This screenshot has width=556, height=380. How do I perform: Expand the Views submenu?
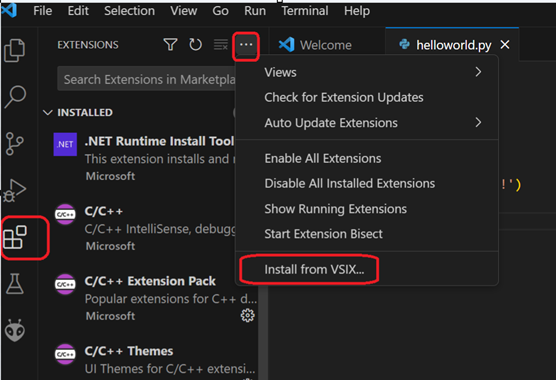click(367, 72)
